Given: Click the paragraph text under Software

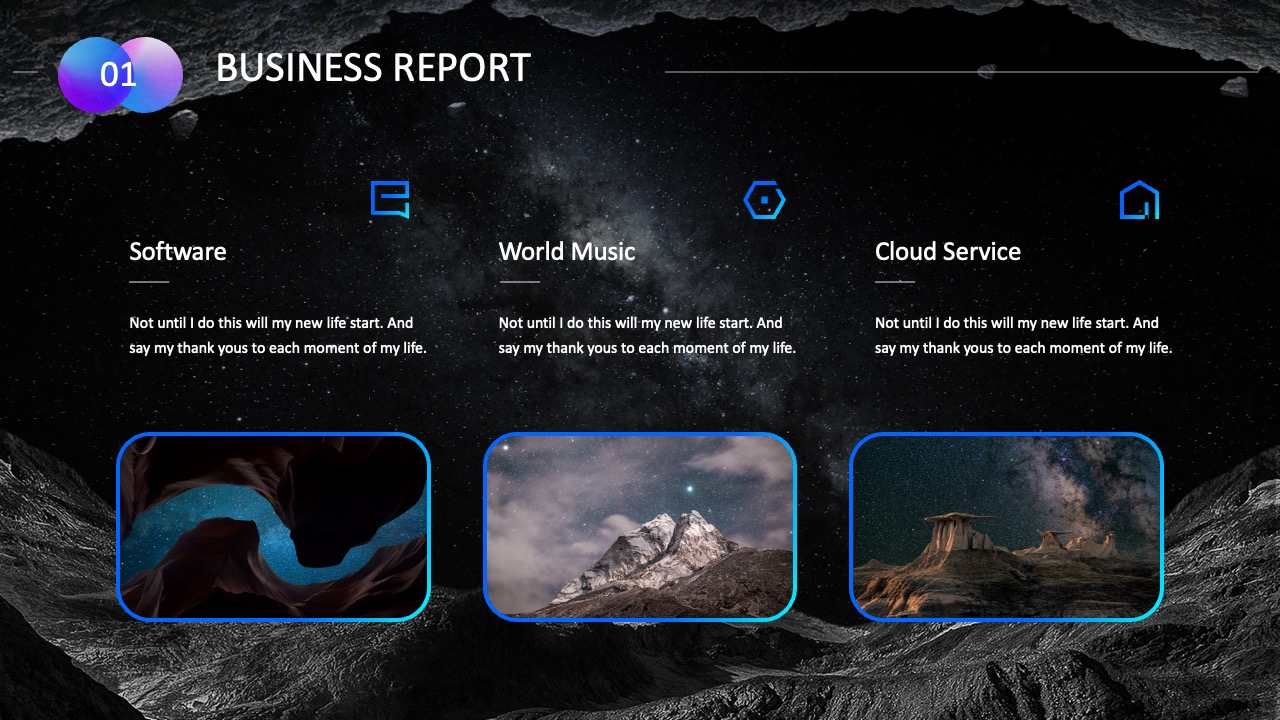Looking at the screenshot, I should pyautogui.click(x=278, y=335).
